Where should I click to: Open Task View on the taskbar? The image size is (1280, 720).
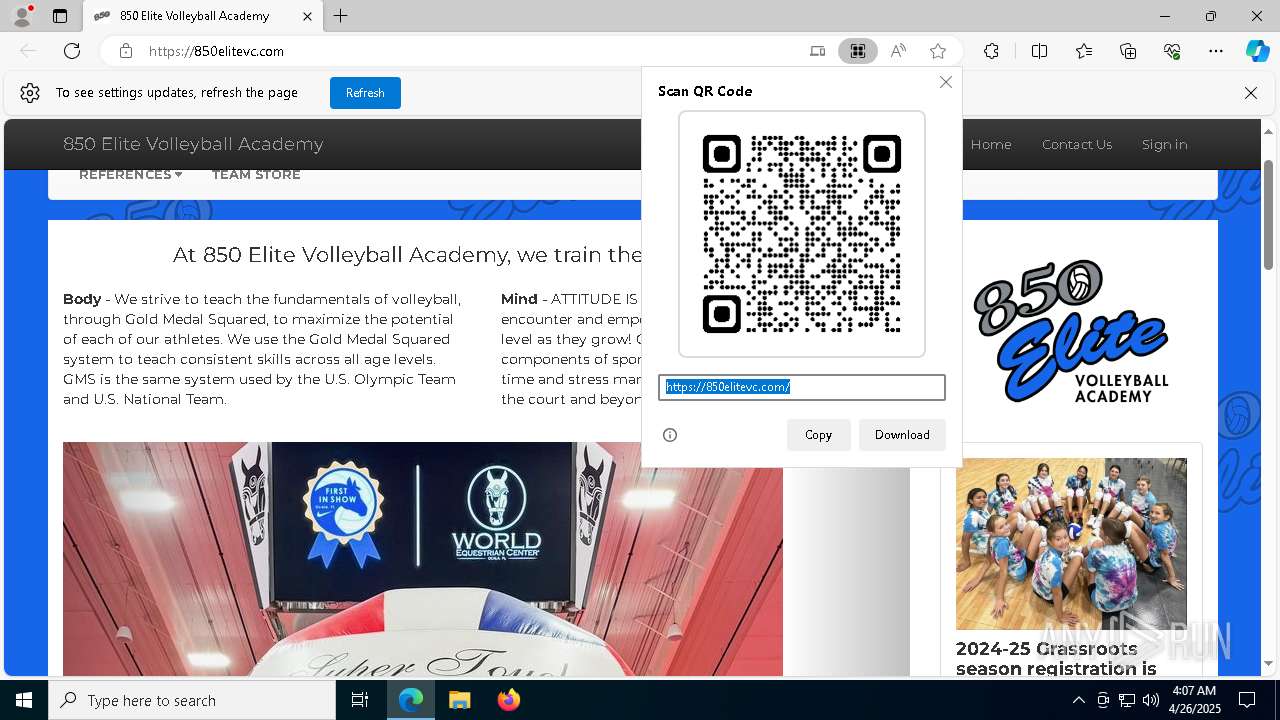pos(360,700)
